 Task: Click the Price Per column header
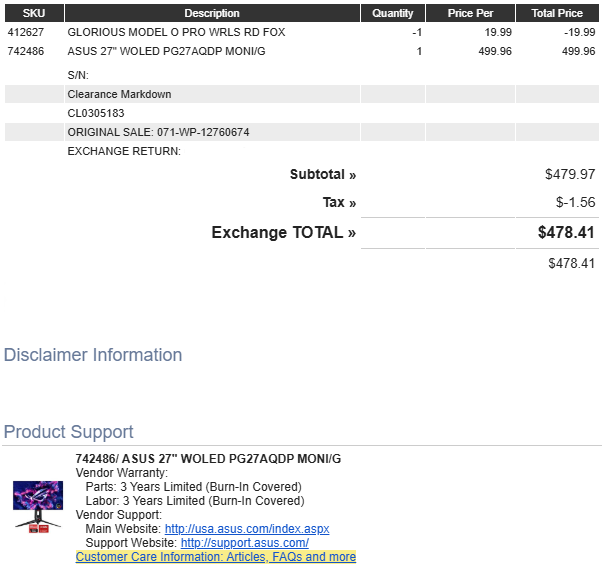coord(470,13)
